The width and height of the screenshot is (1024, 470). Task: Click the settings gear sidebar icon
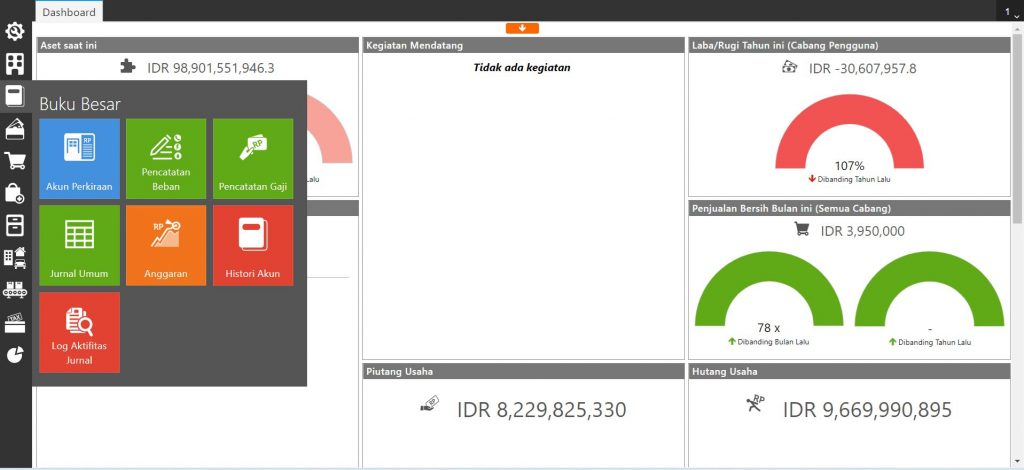(15, 32)
